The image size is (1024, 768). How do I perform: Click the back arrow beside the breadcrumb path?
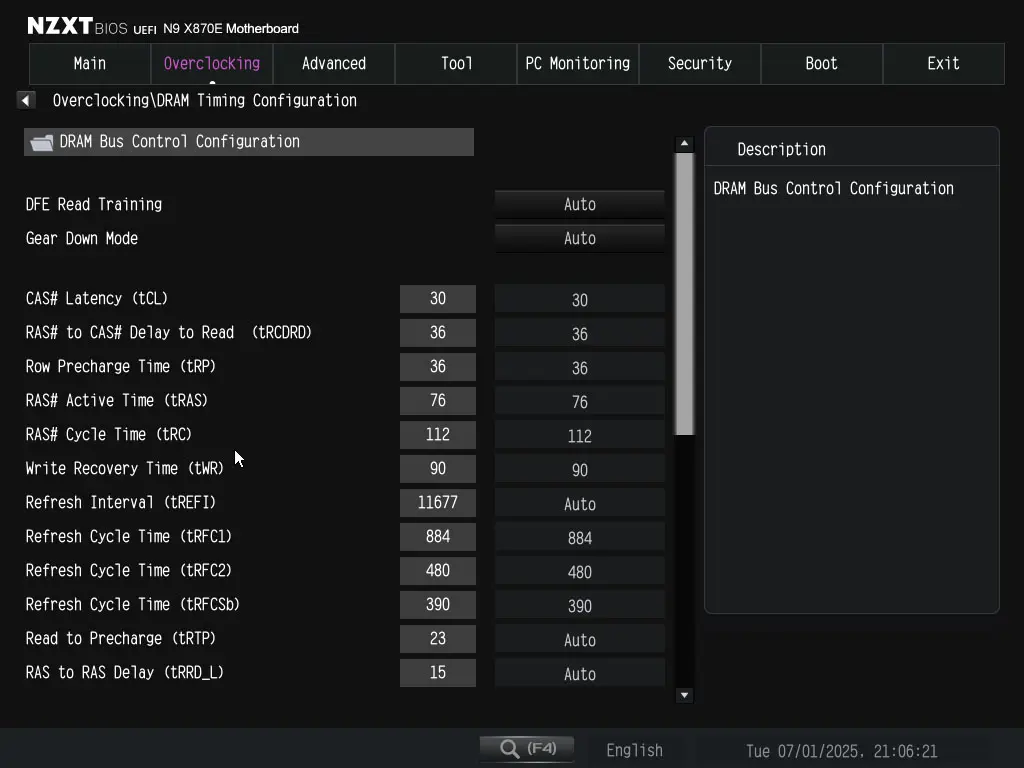25,101
